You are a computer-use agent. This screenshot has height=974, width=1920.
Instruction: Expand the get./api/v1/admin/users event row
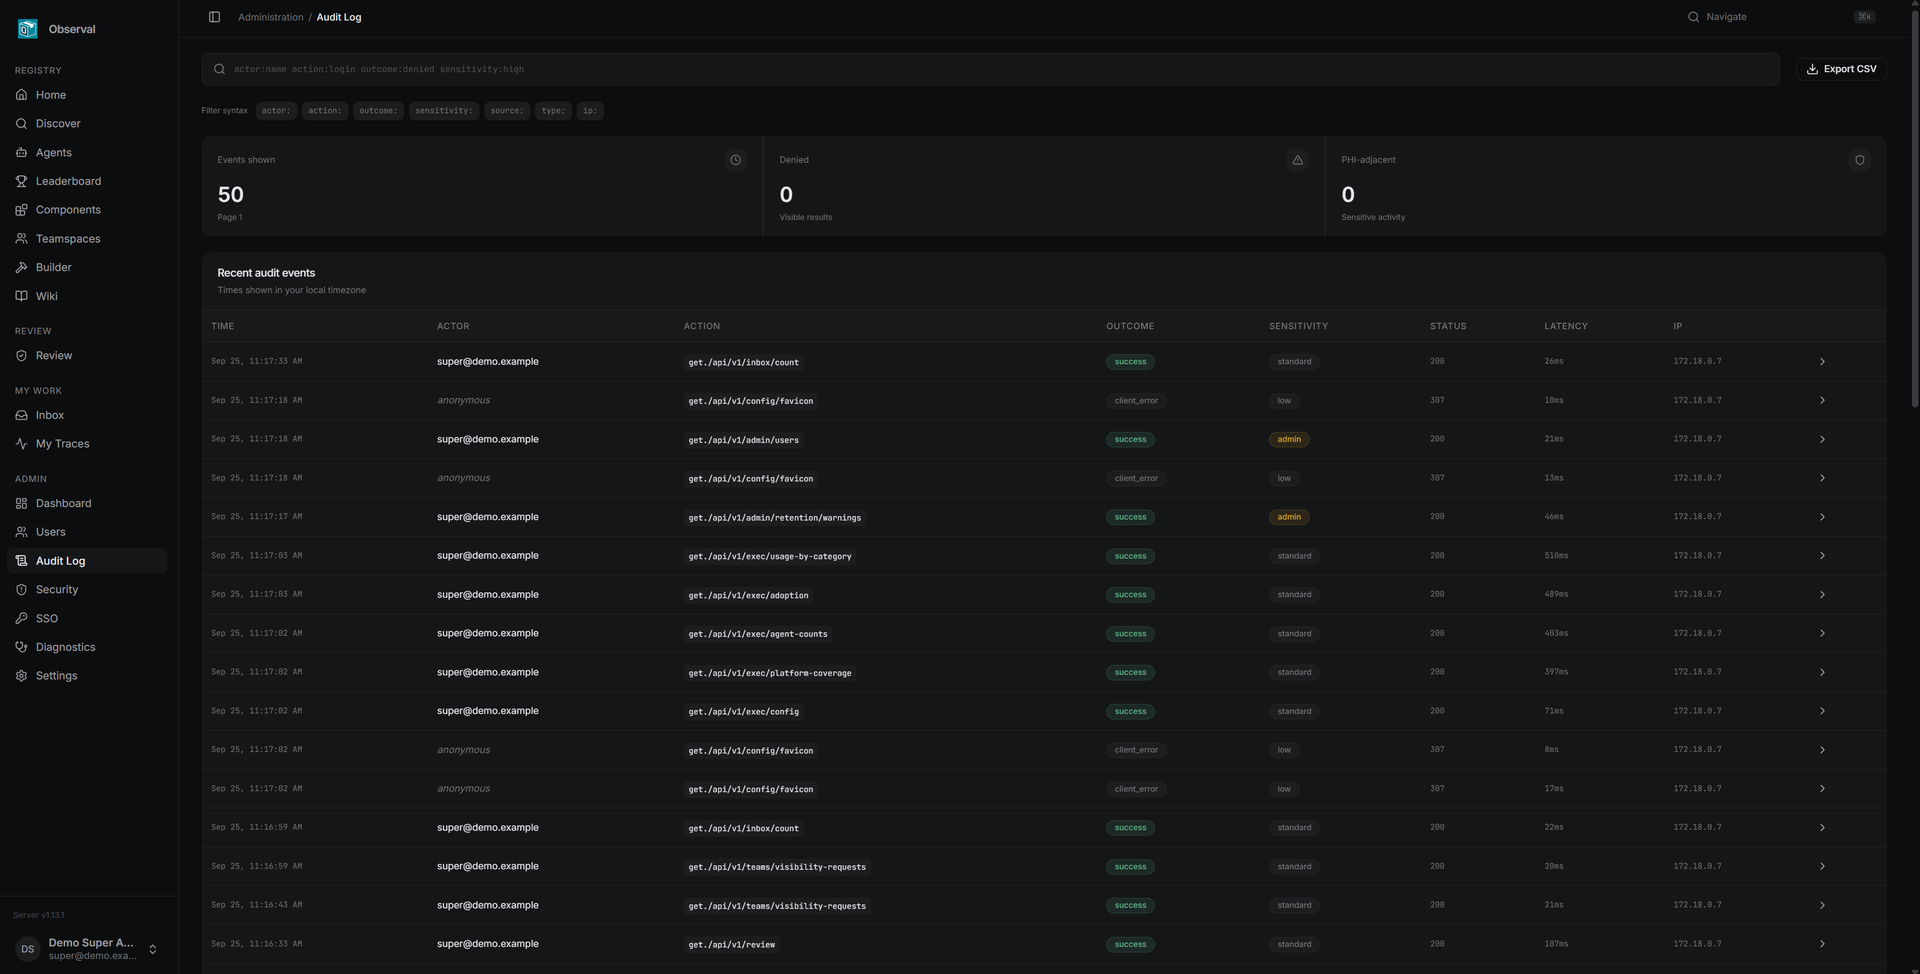[1822, 440]
